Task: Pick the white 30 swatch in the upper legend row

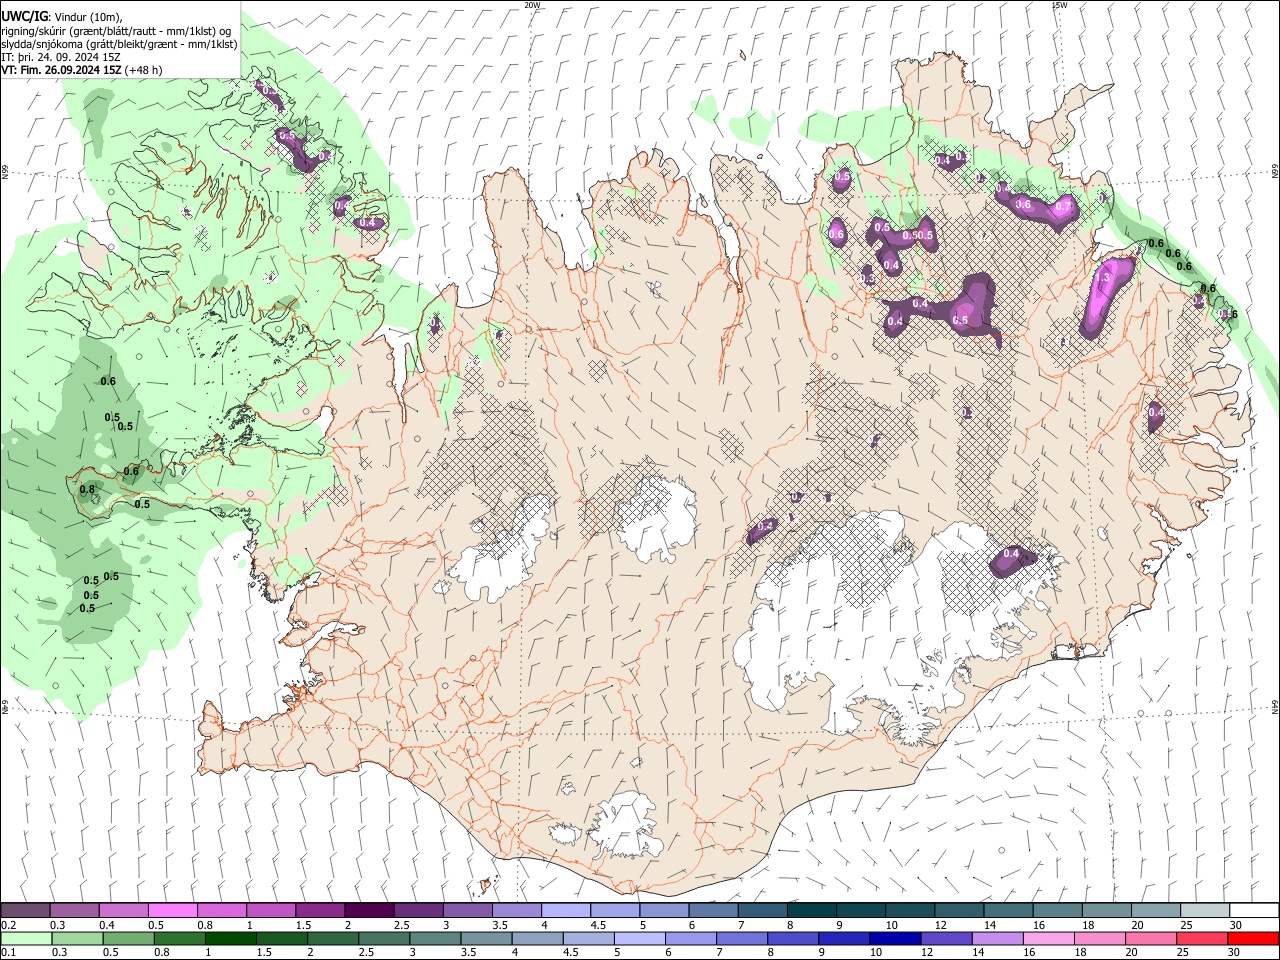Action: tap(1254, 911)
